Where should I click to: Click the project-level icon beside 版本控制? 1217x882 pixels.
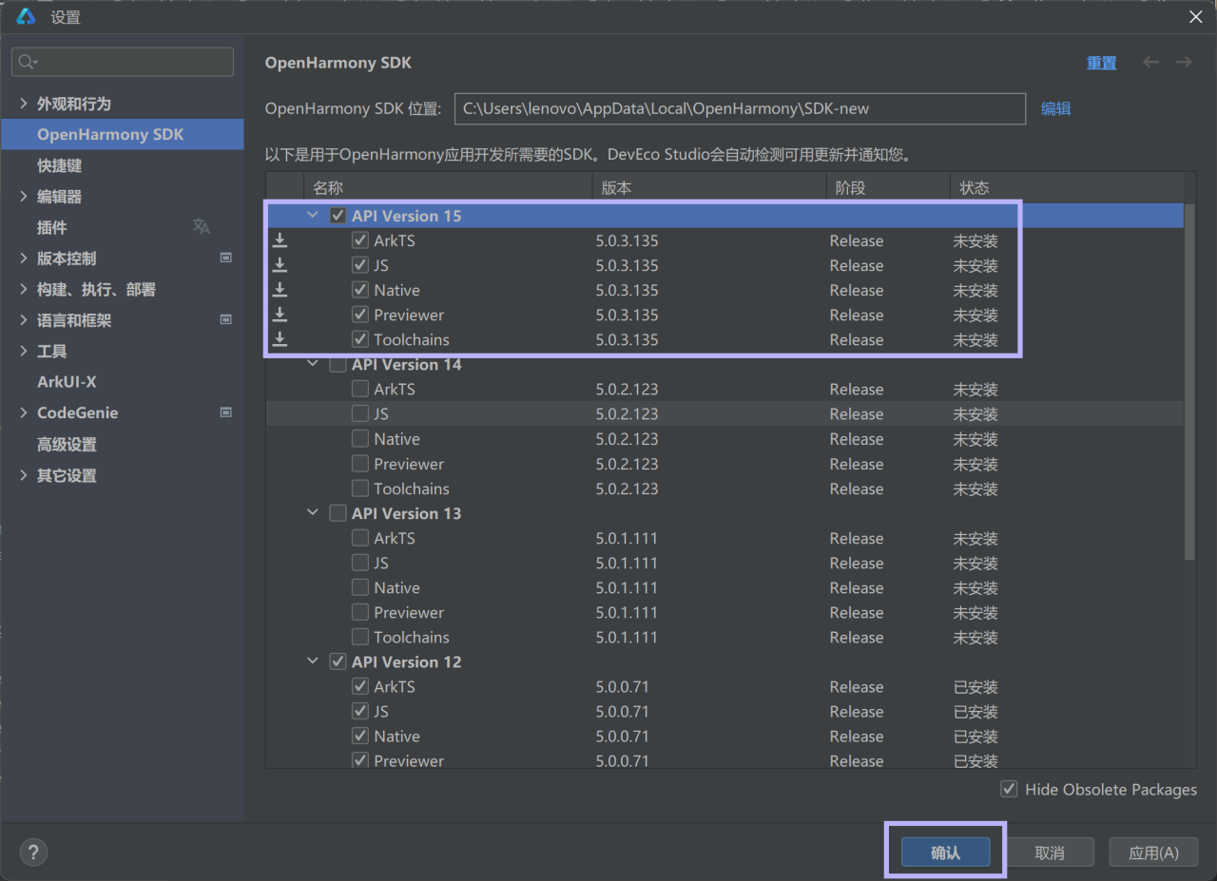pos(226,258)
